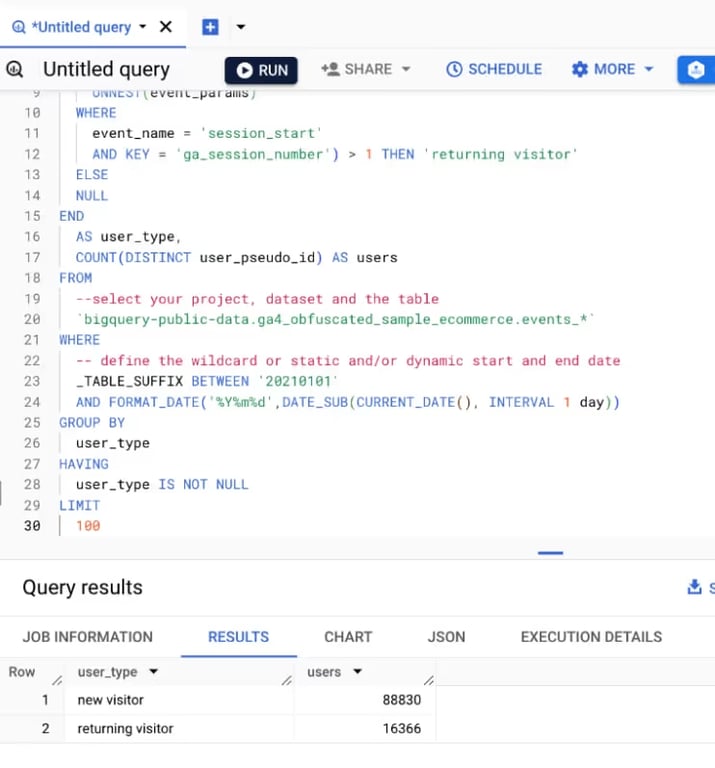Viewport: 715px width, 768px height.
Task: Click the blue hexagon button in the top toolbar
Action: pyautogui.click(x=696, y=70)
